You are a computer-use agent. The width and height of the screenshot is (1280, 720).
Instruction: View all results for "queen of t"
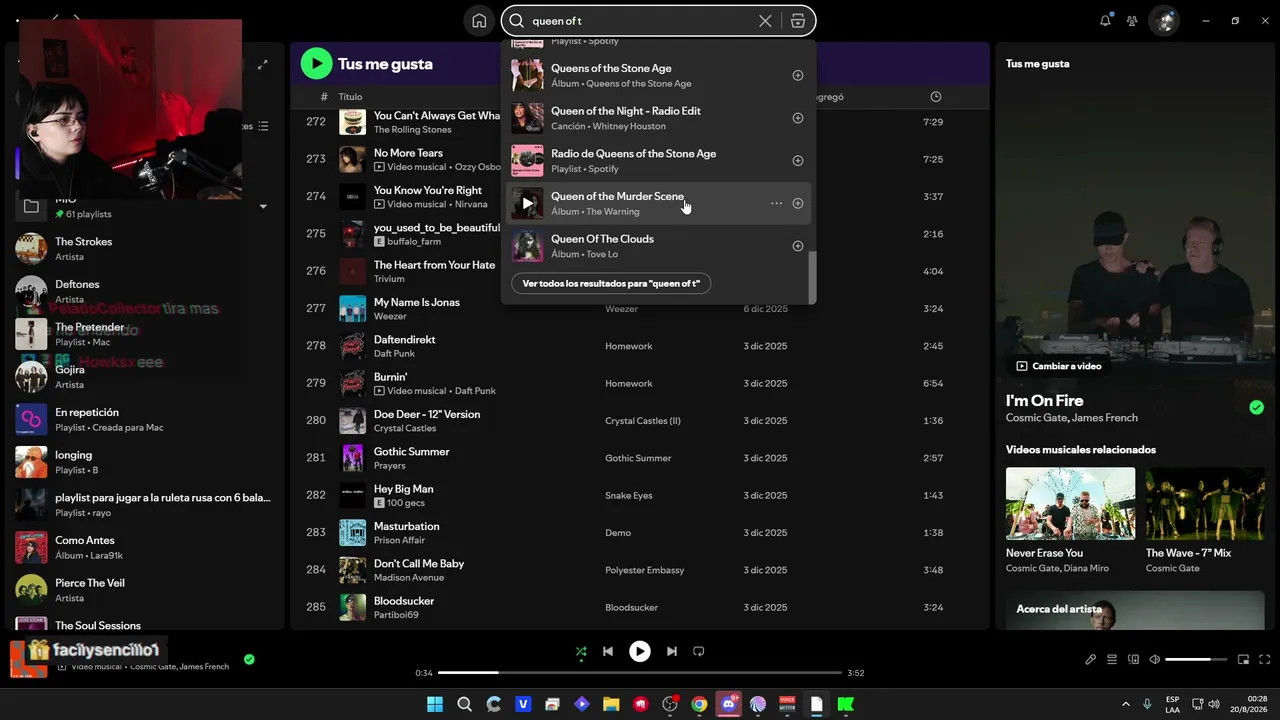[611, 284]
